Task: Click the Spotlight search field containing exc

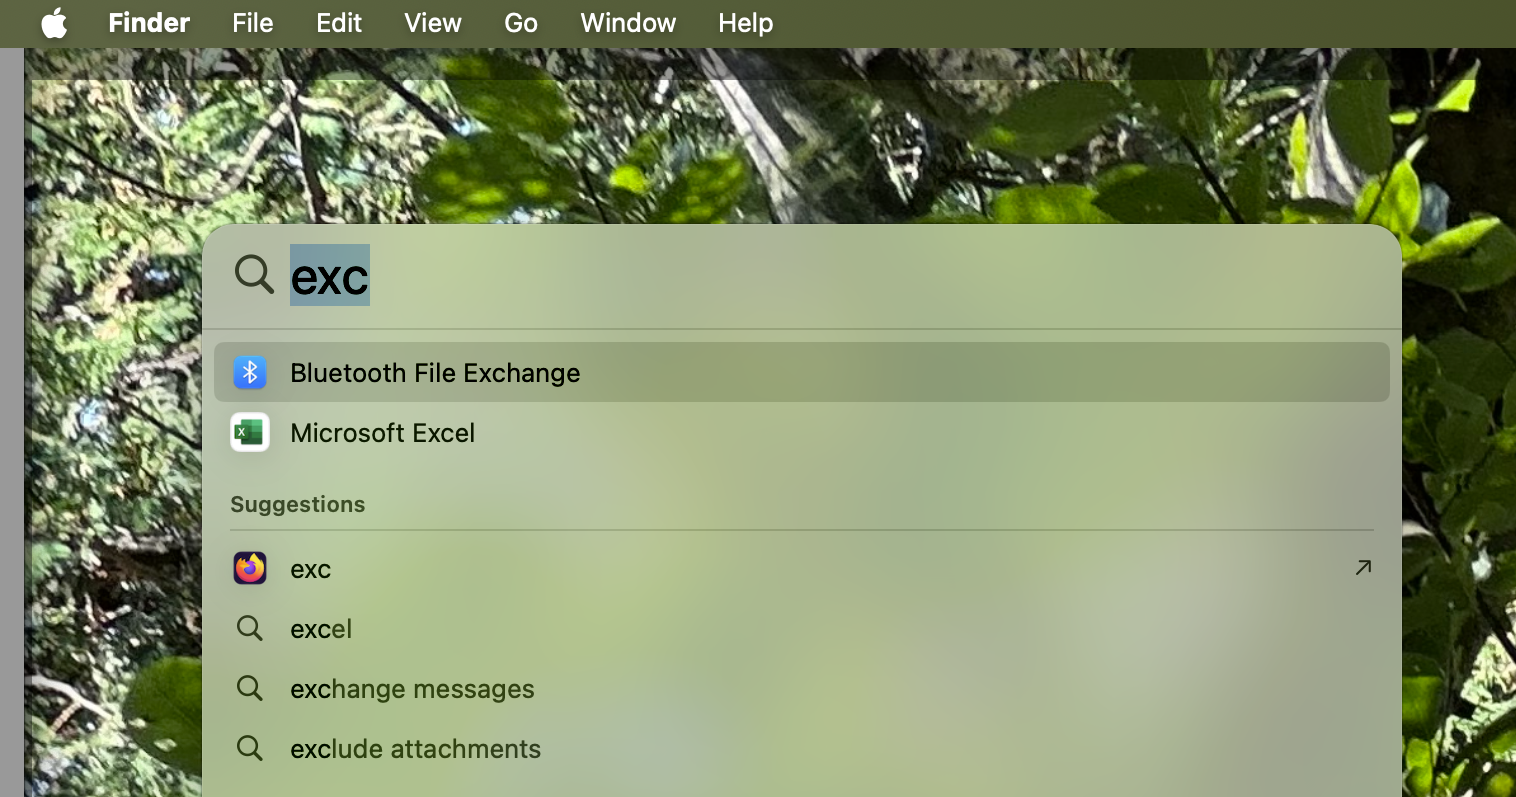Action: pos(800,276)
